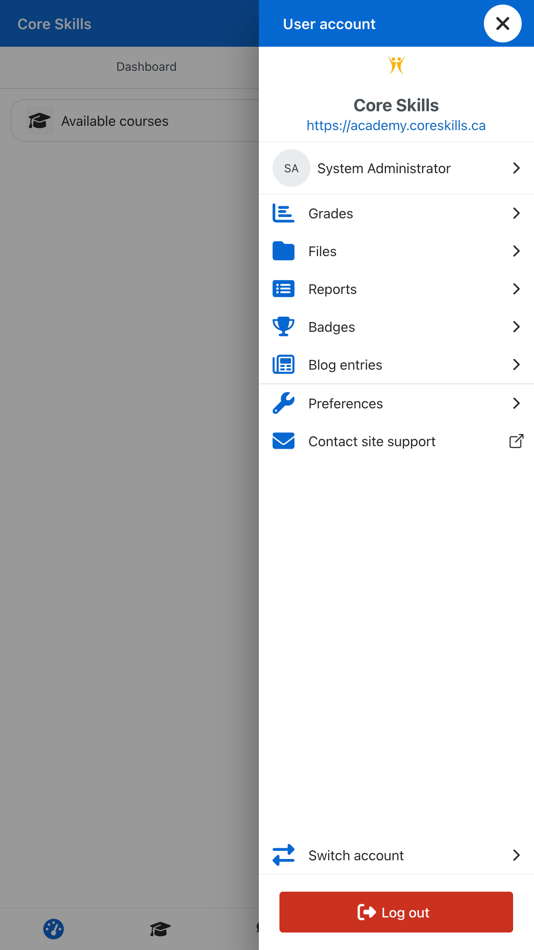534x950 pixels.
Task: Expand the Blog entries chevron
Action: [516, 365]
